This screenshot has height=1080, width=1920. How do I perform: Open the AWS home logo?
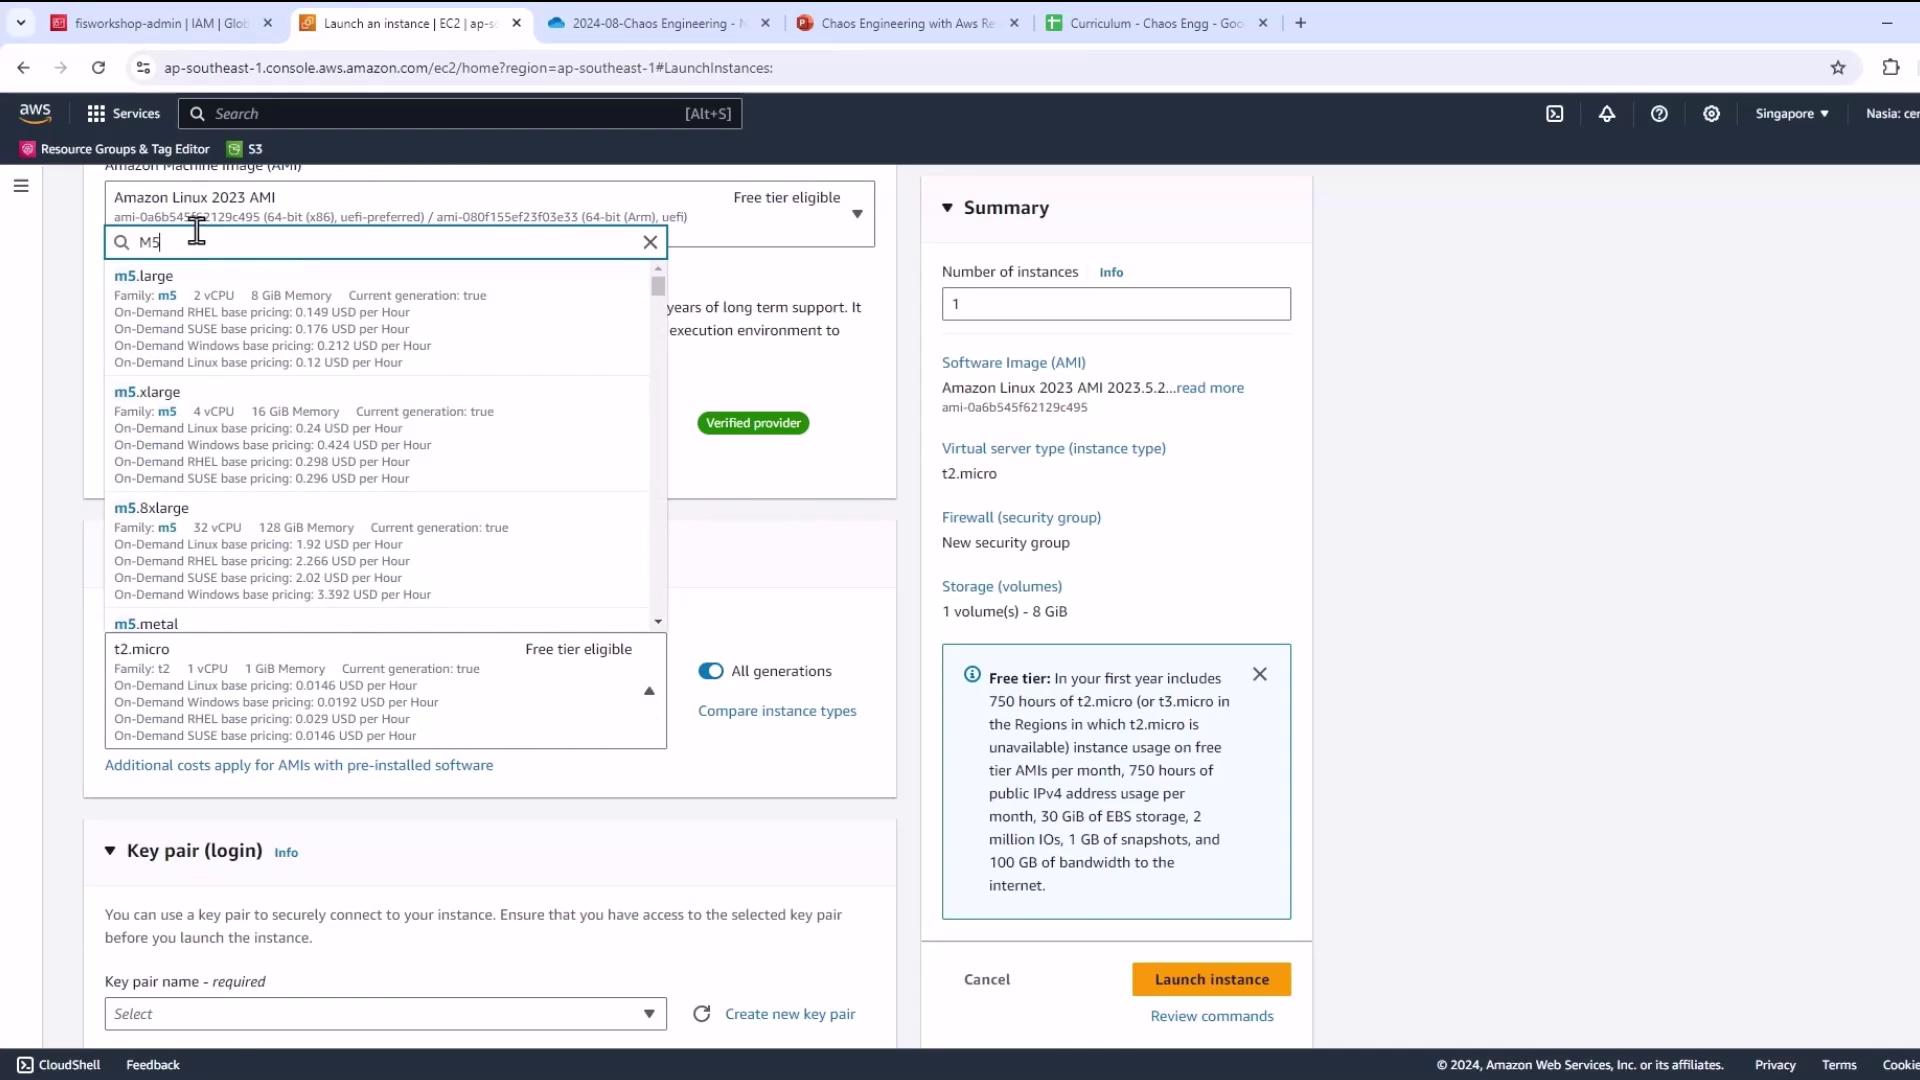point(35,113)
